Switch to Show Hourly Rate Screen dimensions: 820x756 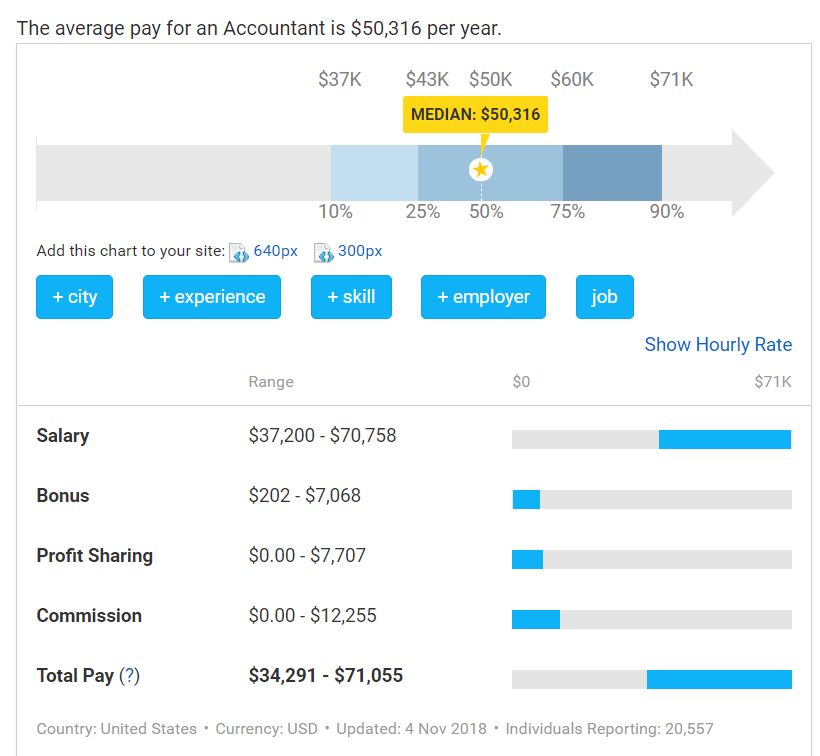click(718, 345)
